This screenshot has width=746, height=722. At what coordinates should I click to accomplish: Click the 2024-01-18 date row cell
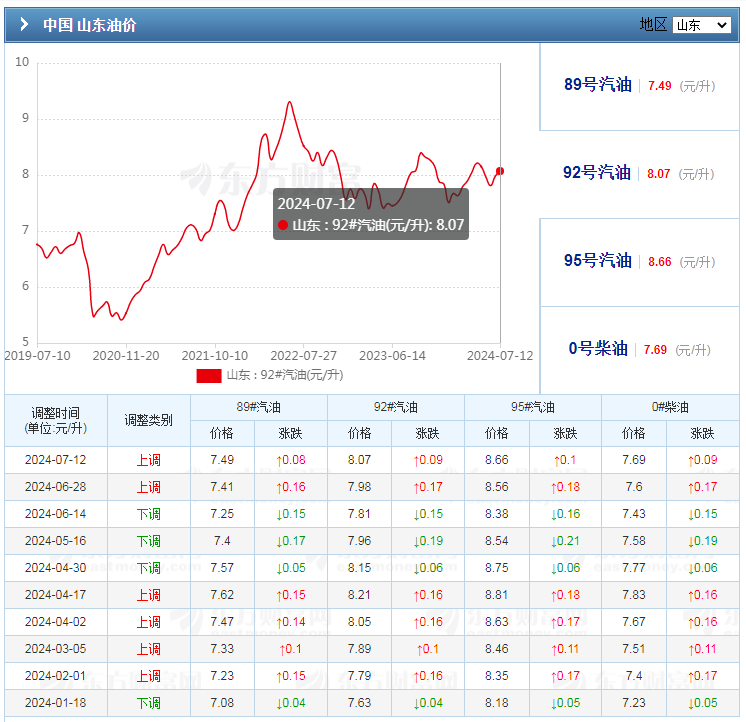pos(55,703)
